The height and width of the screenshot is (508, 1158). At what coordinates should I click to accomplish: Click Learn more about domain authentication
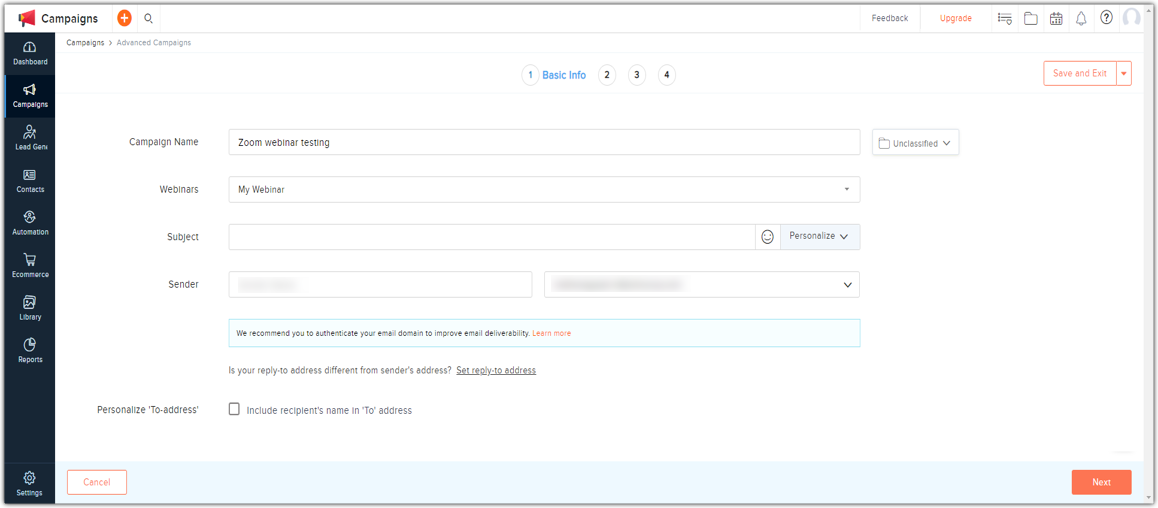click(552, 334)
